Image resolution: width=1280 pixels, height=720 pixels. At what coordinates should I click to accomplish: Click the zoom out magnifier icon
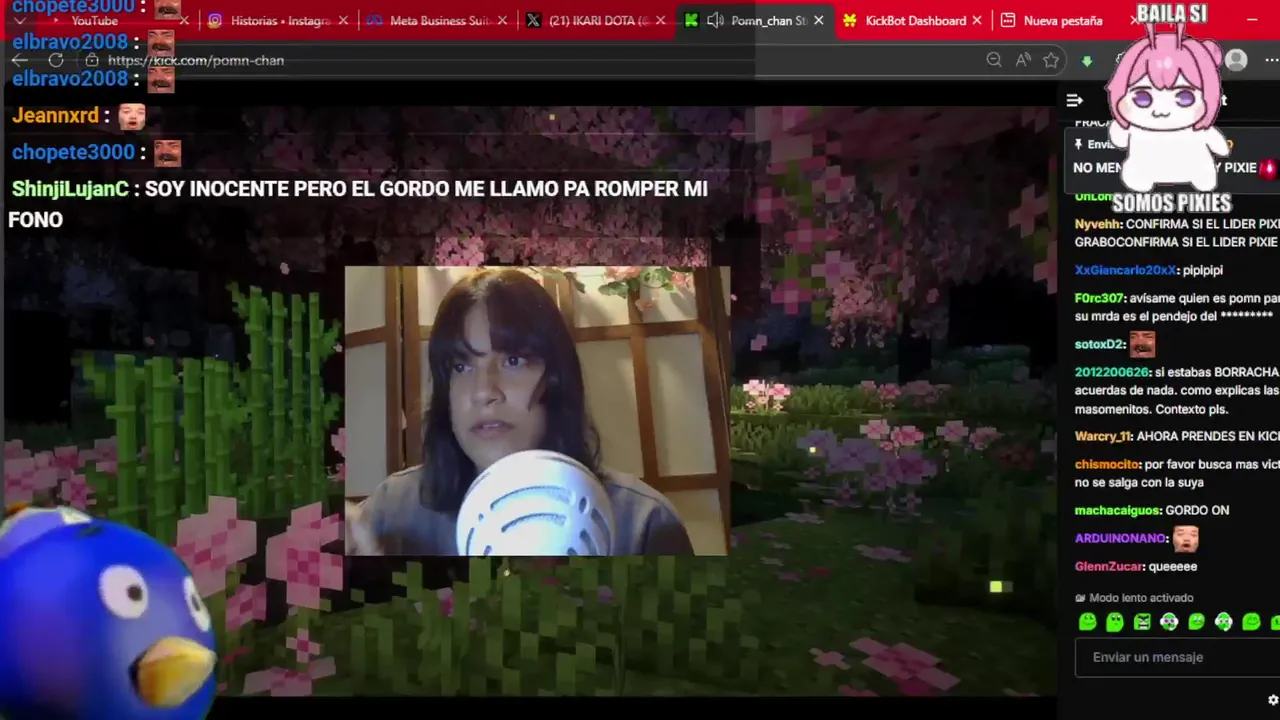point(994,60)
